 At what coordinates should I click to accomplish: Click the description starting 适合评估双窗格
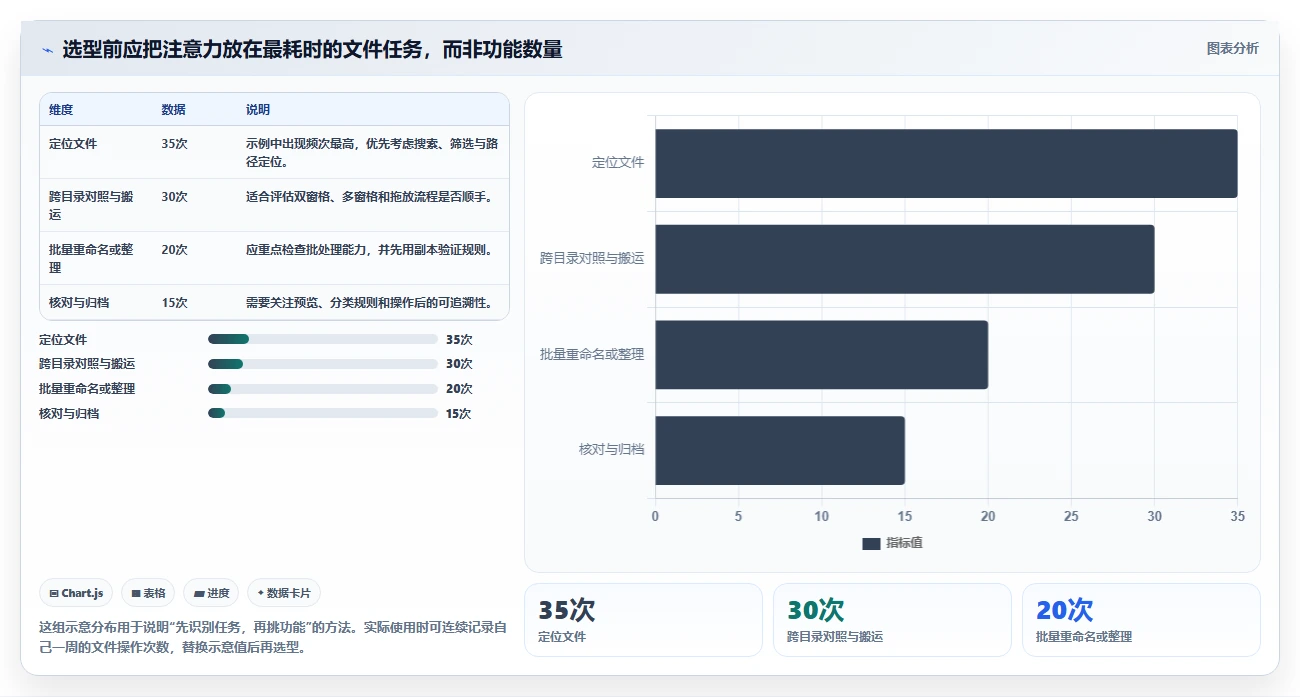click(x=370, y=197)
